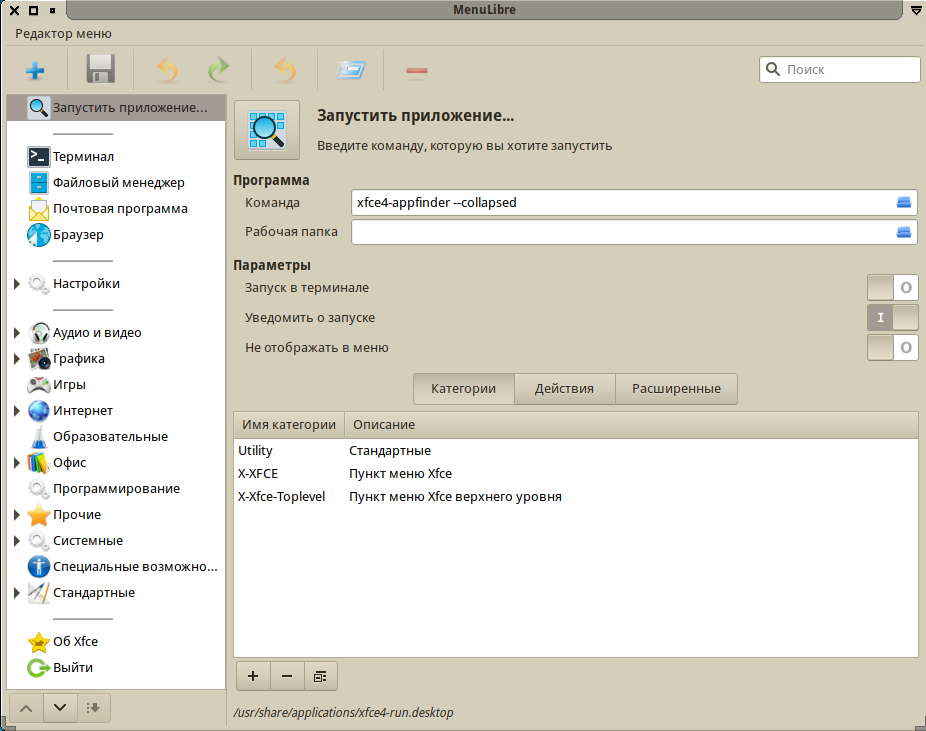Delete the launcher with the red minus icon
The height and width of the screenshot is (731, 926).
(x=416, y=70)
